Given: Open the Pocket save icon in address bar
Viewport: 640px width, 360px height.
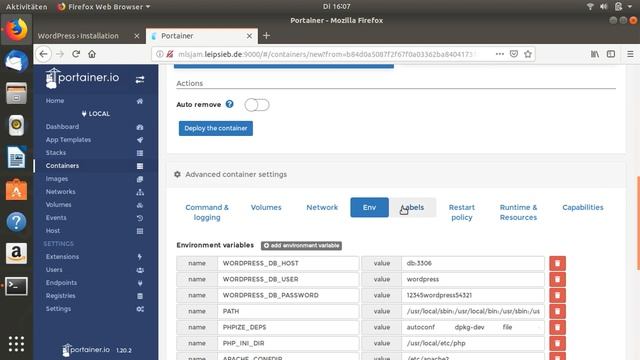Looking at the screenshot, I should (x=514, y=54).
